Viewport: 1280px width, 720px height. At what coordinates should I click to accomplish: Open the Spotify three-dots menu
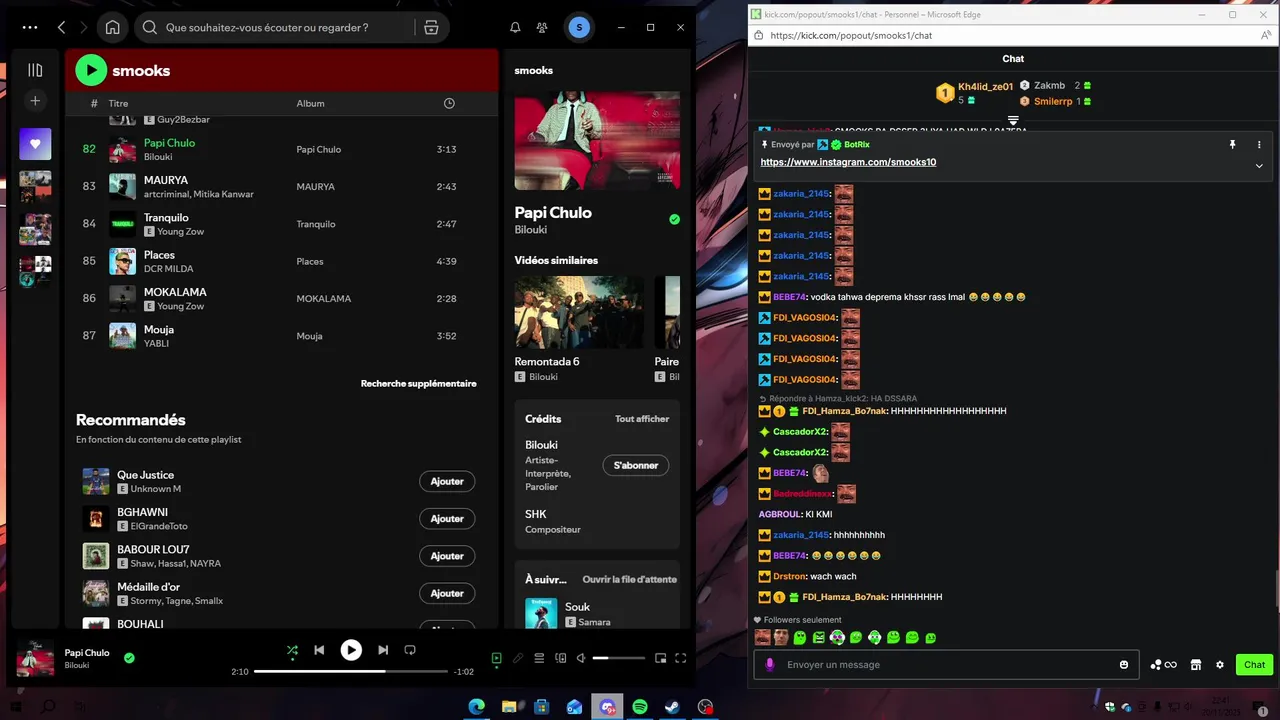[30, 28]
